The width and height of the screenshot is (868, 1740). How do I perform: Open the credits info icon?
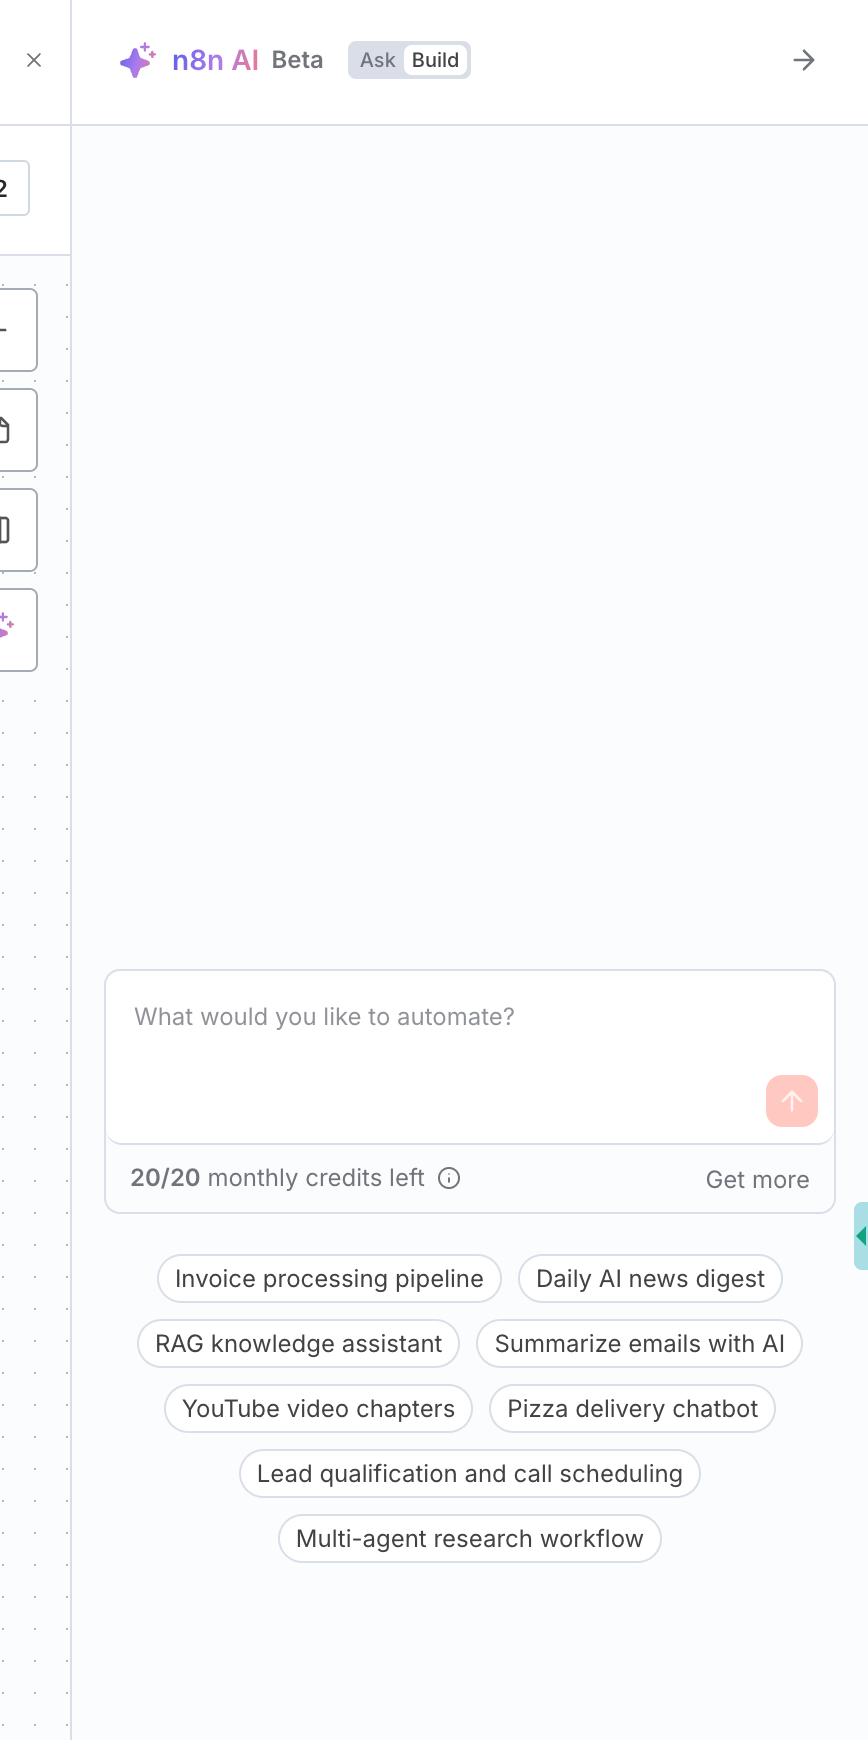pyautogui.click(x=450, y=1178)
